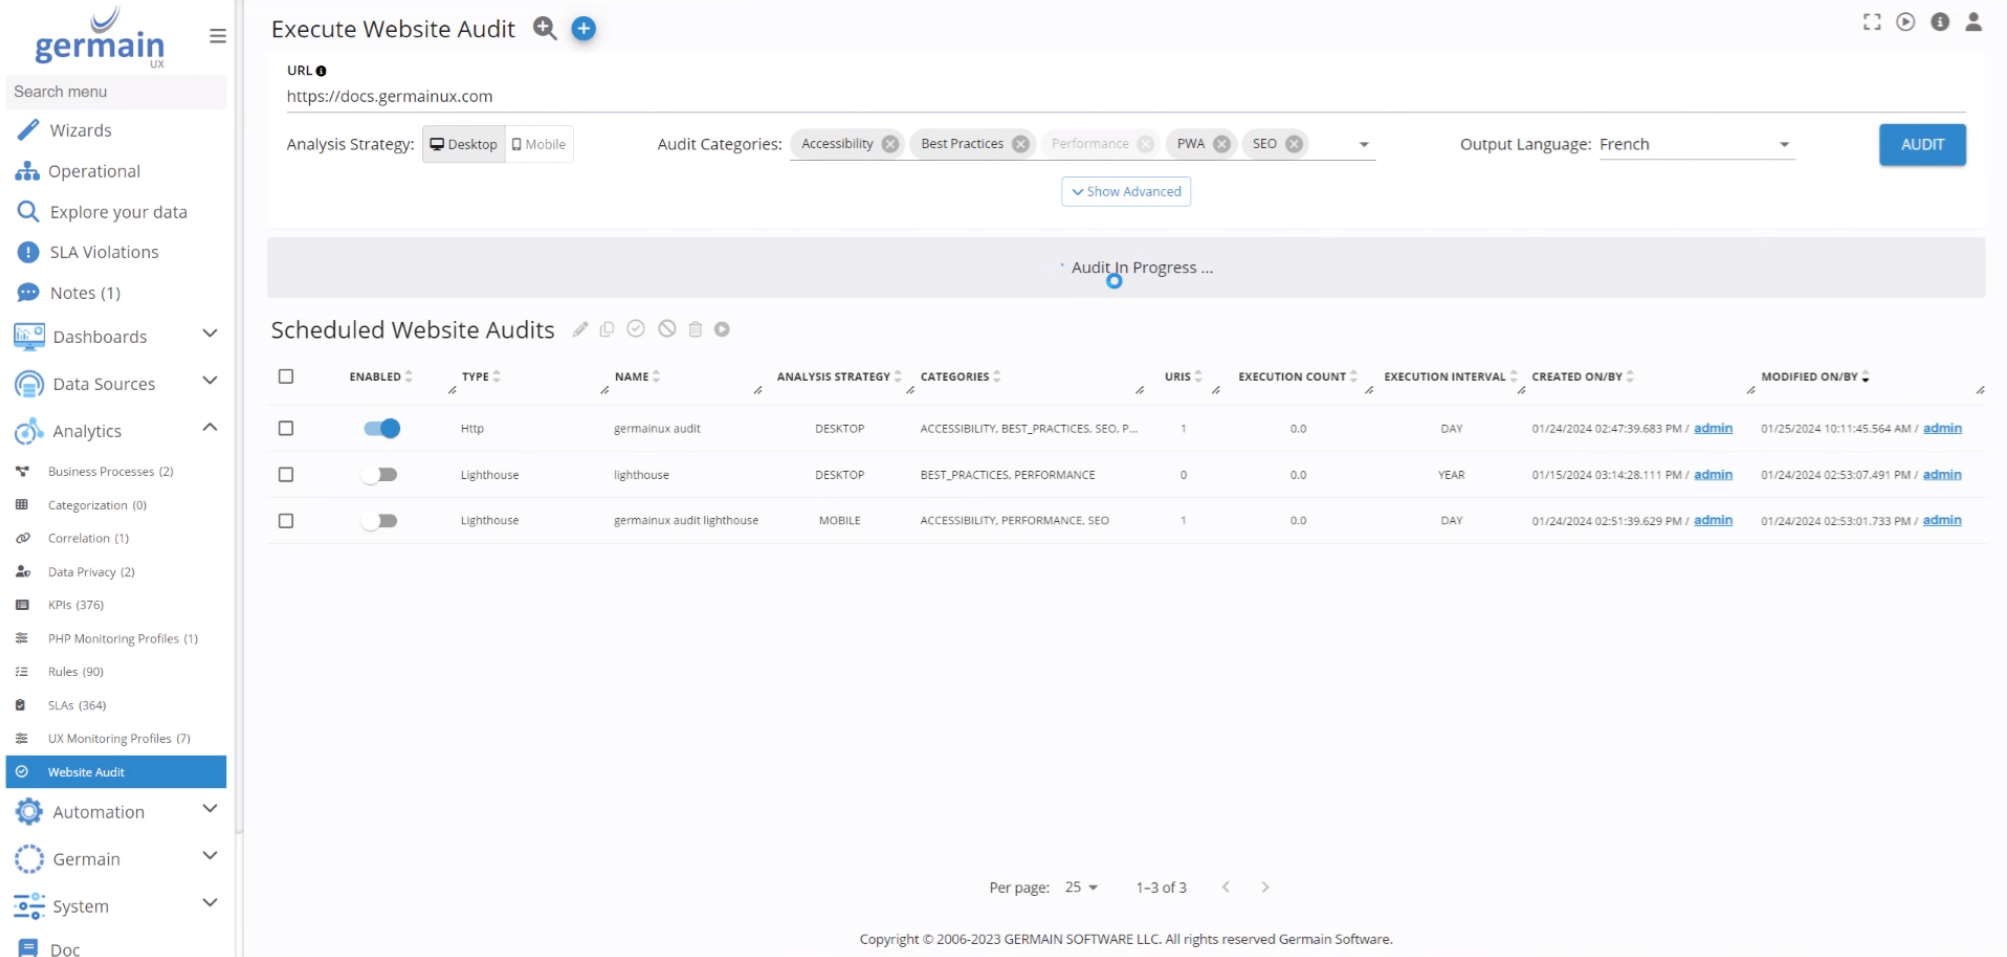The width and height of the screenshot is (2007, 957).
Task: Click the Audit In Progress indicator dot
Action: 1114,281
